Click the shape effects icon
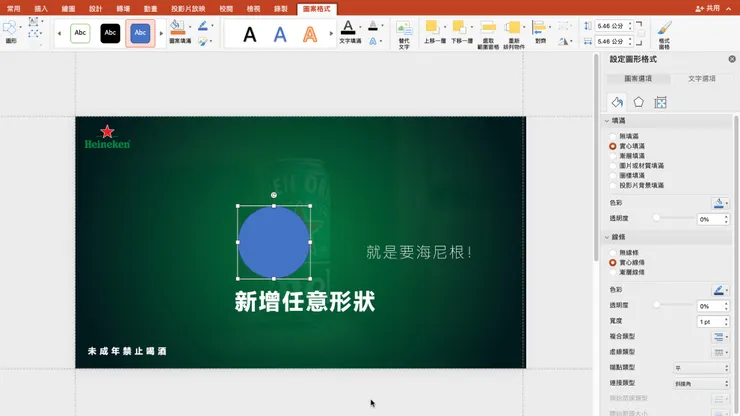This screenshot has width=740, height=416. 203,42
